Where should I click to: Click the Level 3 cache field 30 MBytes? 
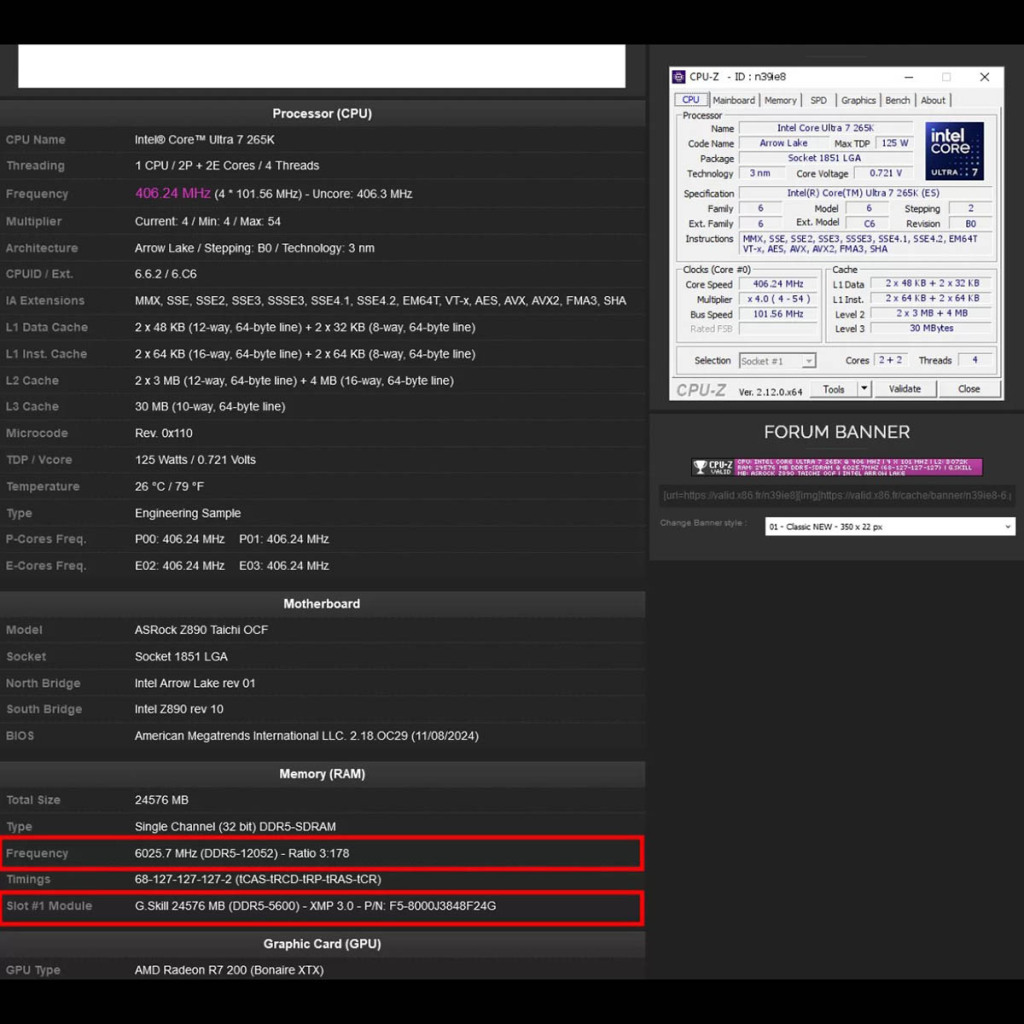point(931,328)
